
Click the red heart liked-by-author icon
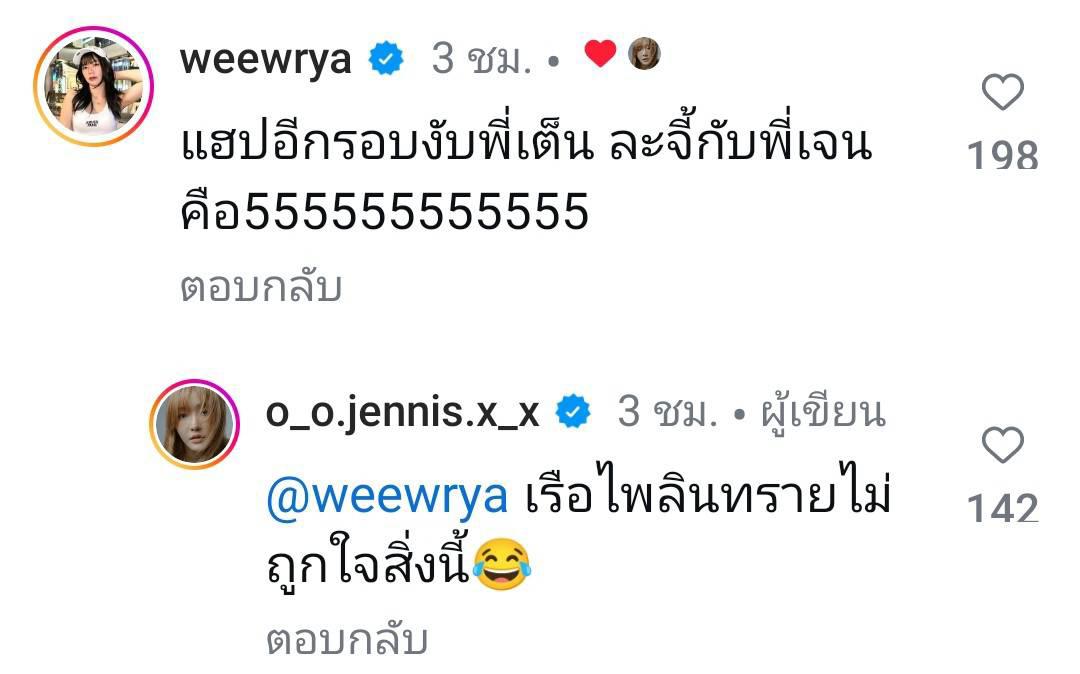click(x=600, y=53)
